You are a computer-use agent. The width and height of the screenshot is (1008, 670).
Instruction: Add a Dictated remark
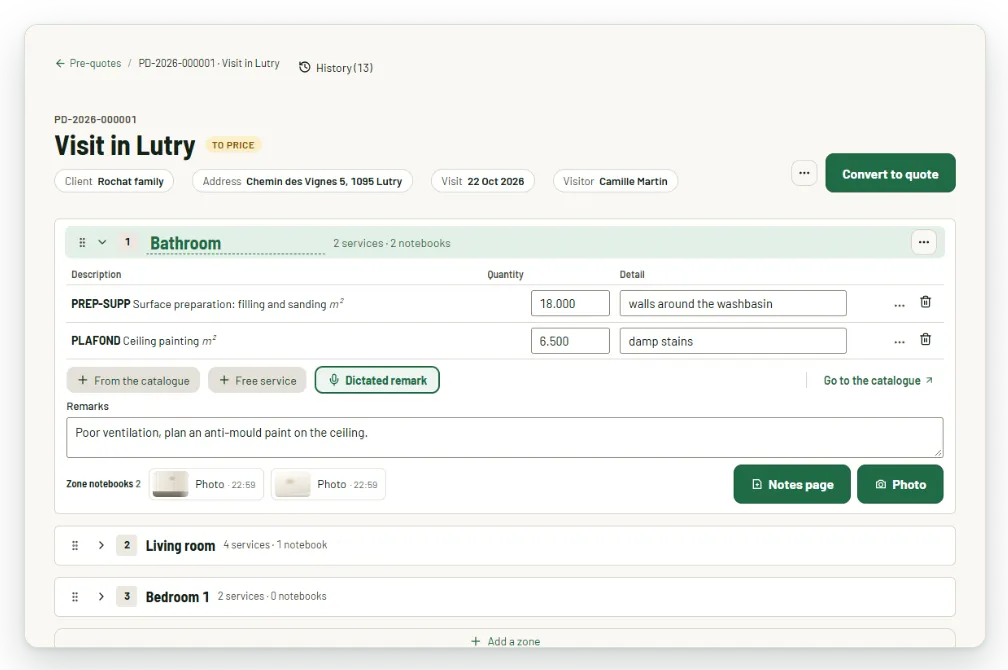377,380
